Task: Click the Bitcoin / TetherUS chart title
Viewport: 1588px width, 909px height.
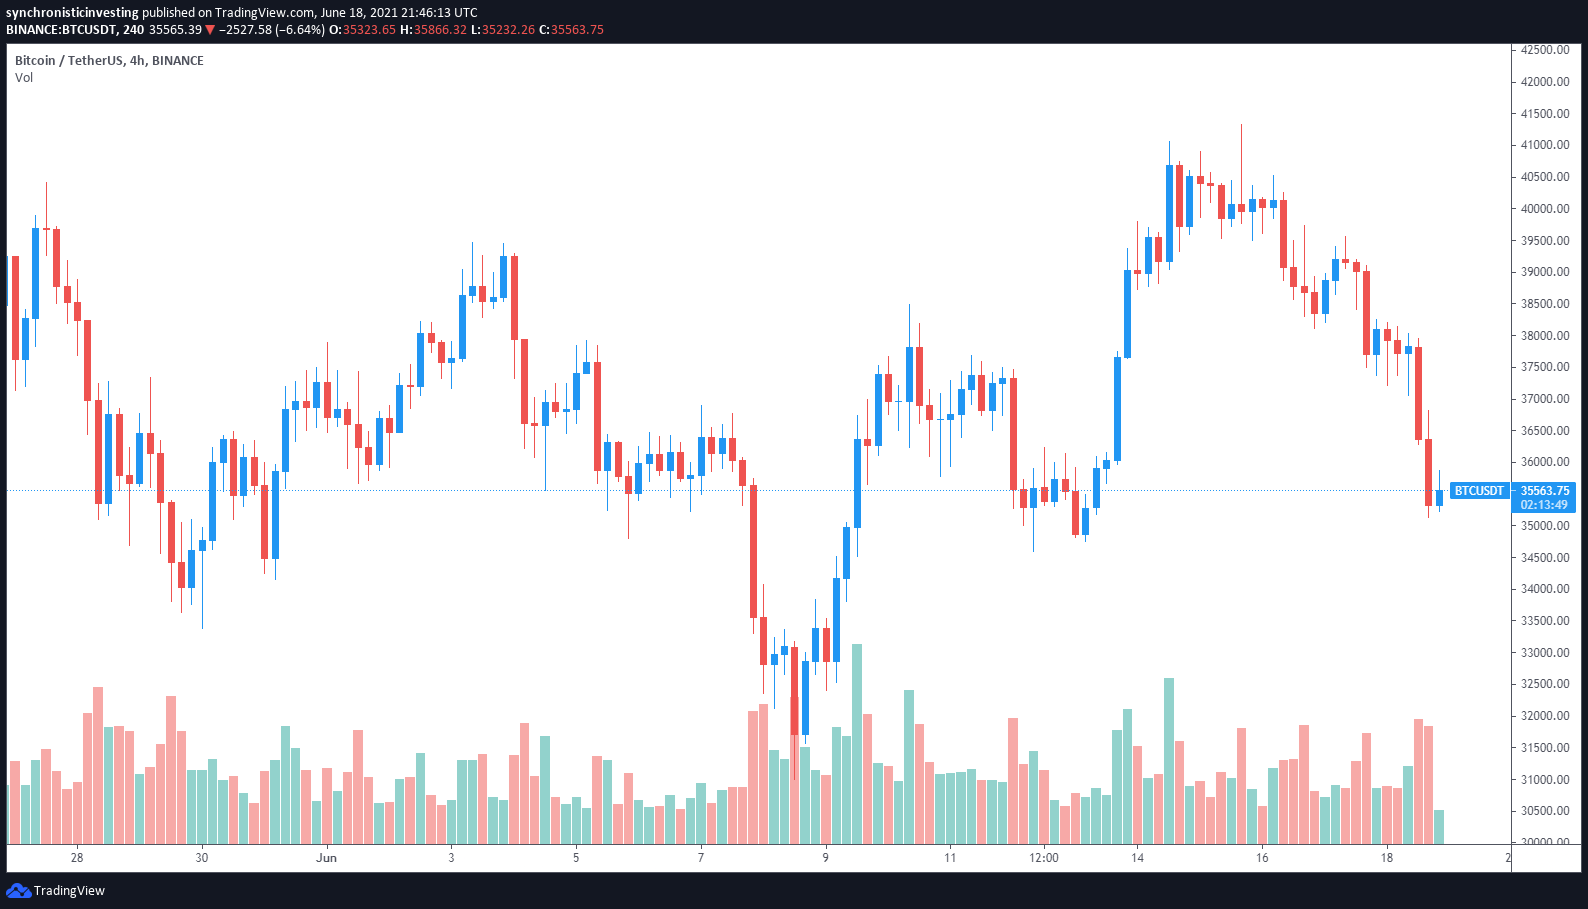Action: point(109,61)
